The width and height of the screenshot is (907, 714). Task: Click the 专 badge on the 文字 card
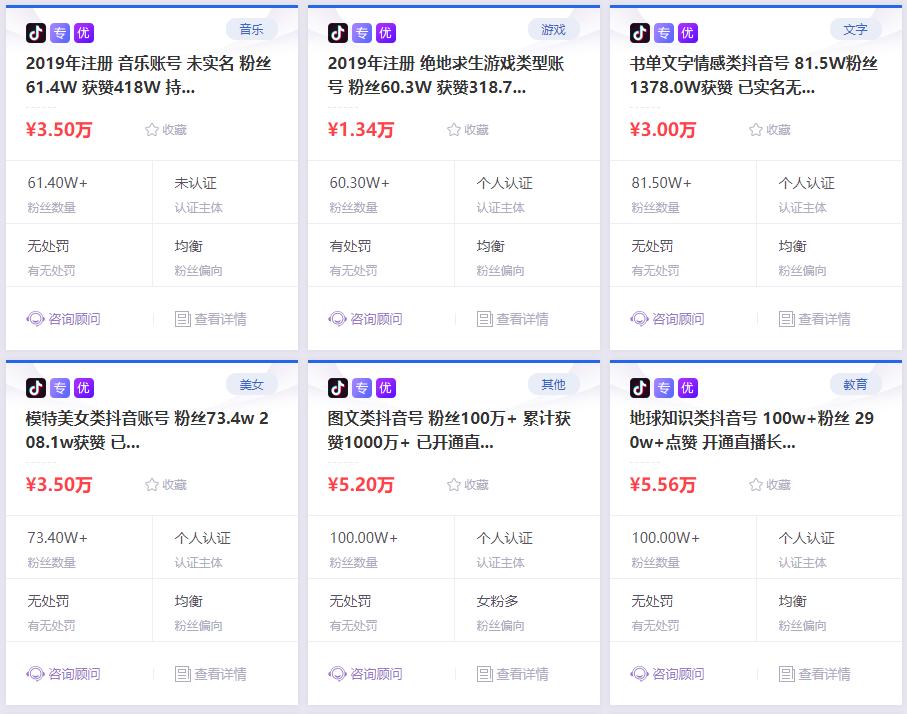[x=664, y=32]
